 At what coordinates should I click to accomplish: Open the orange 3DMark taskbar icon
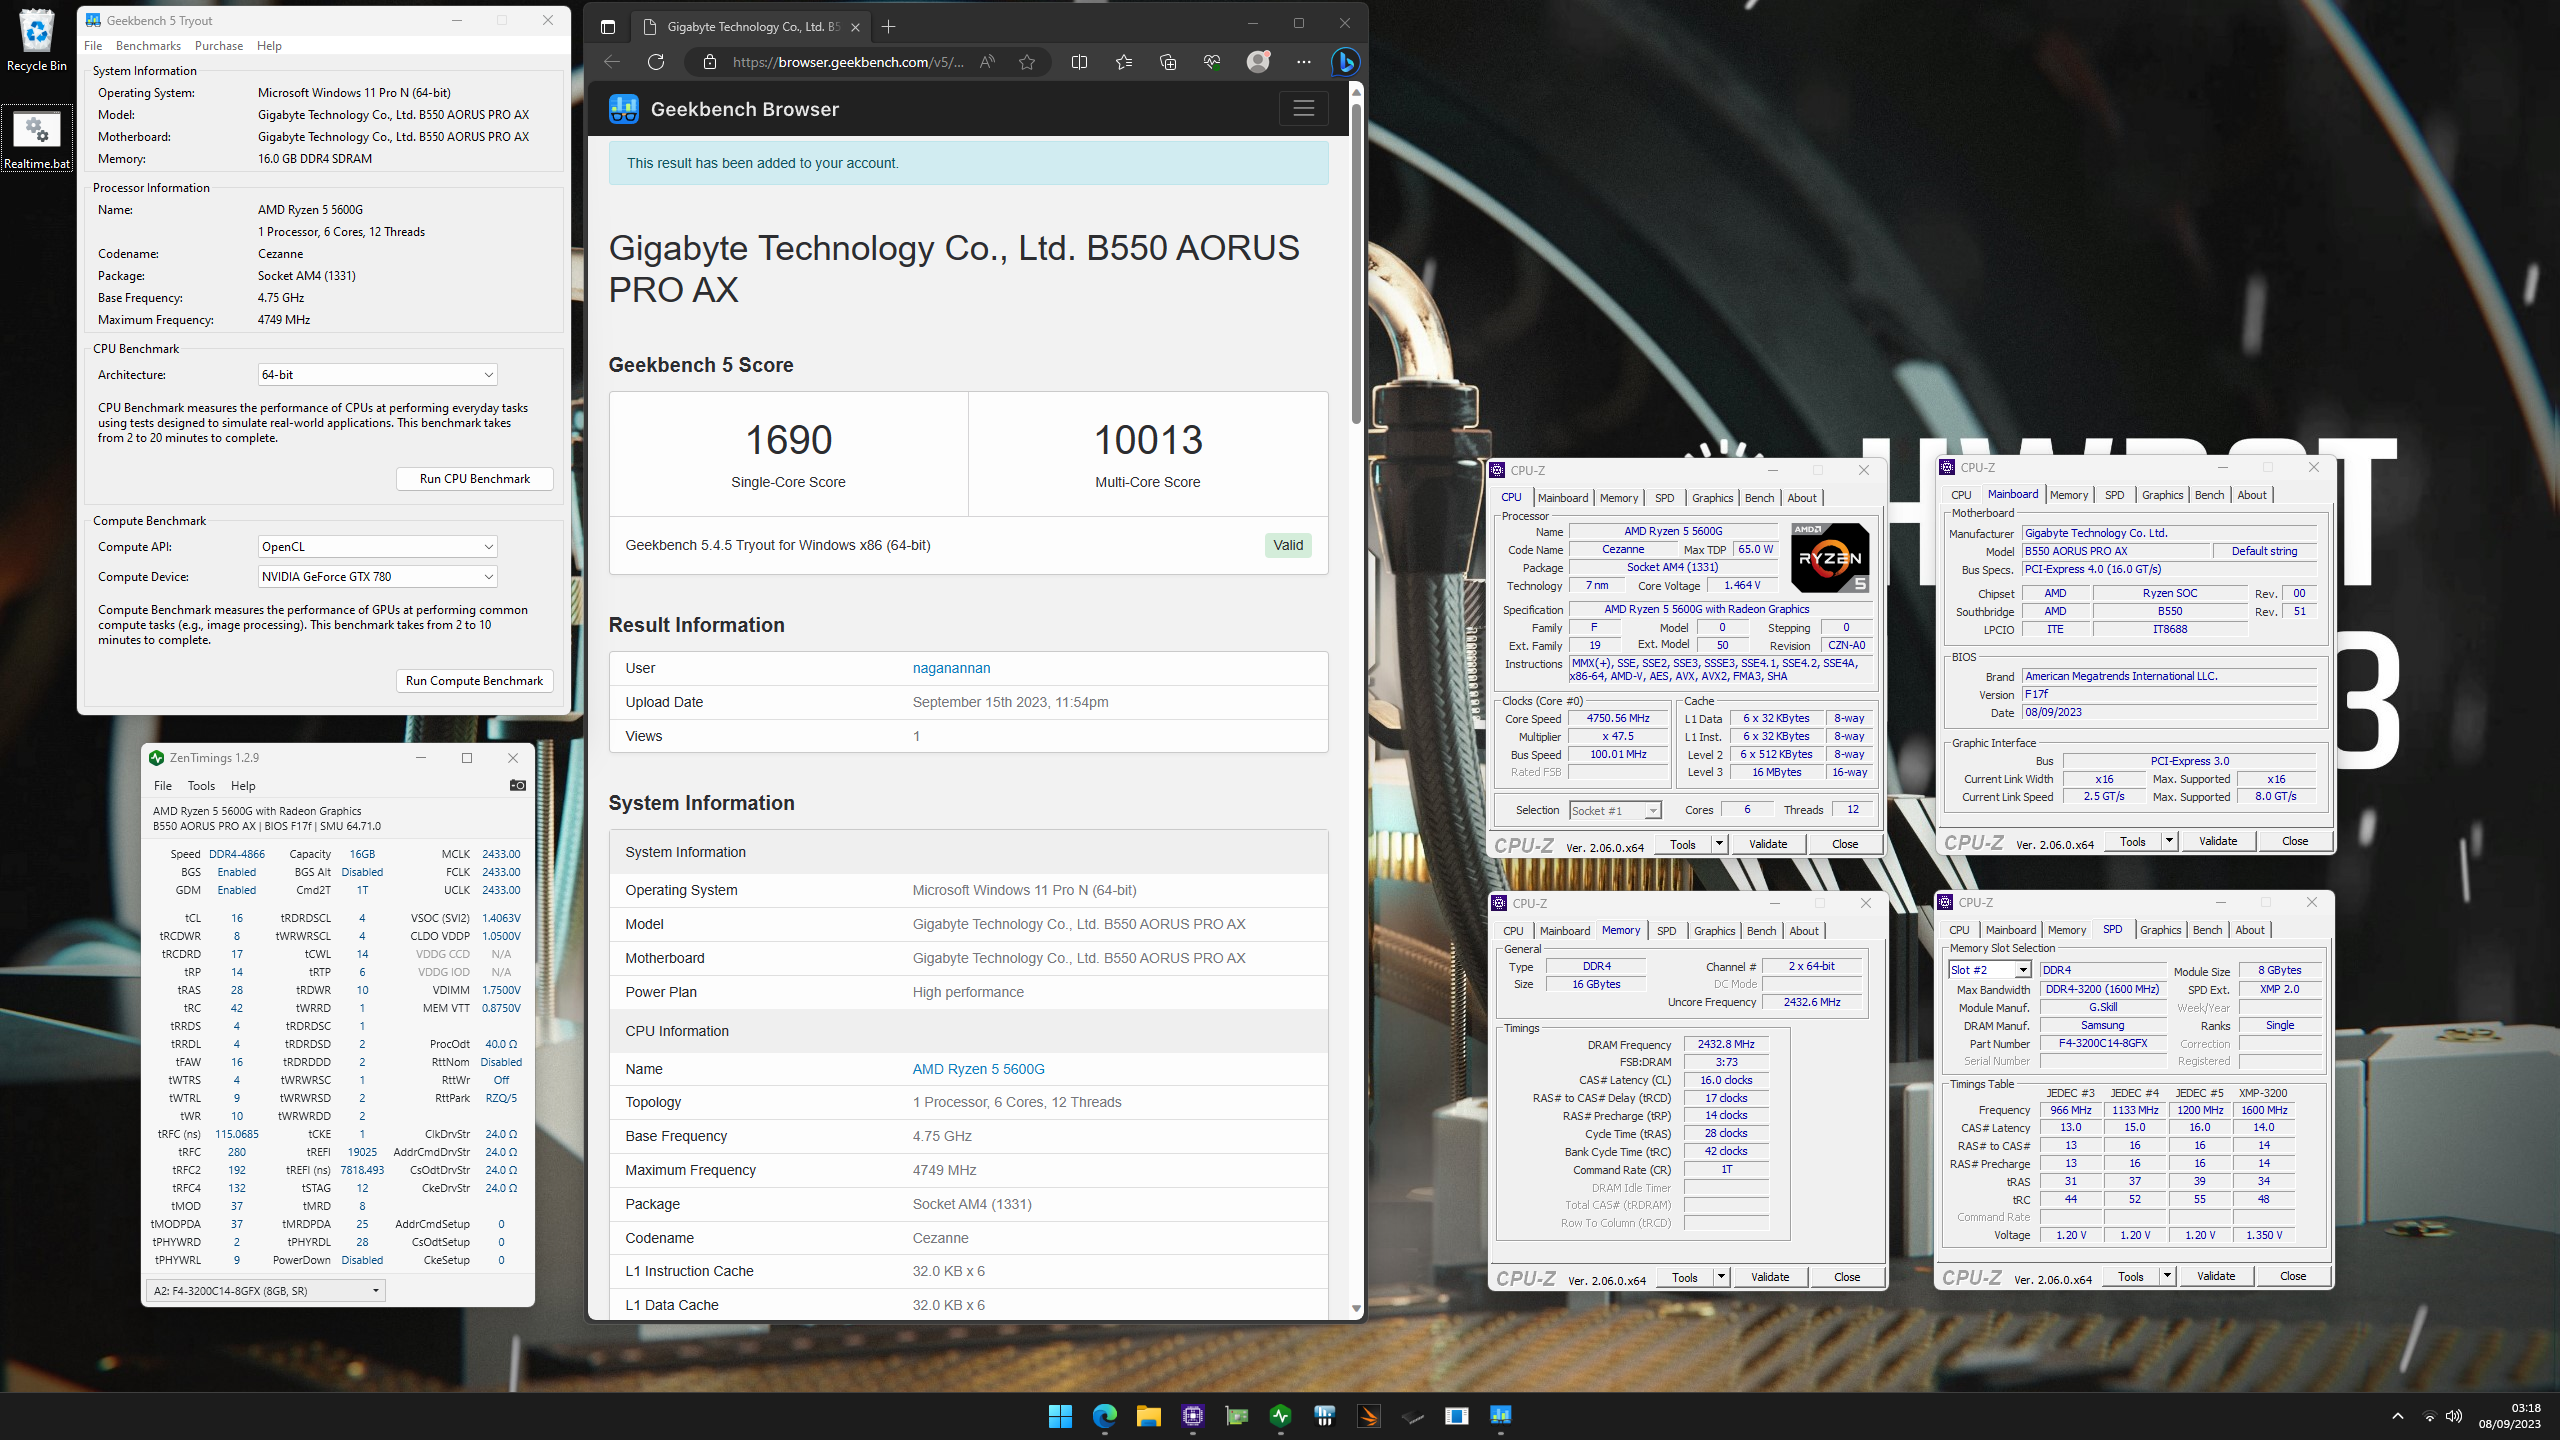pos(1368,1416)
